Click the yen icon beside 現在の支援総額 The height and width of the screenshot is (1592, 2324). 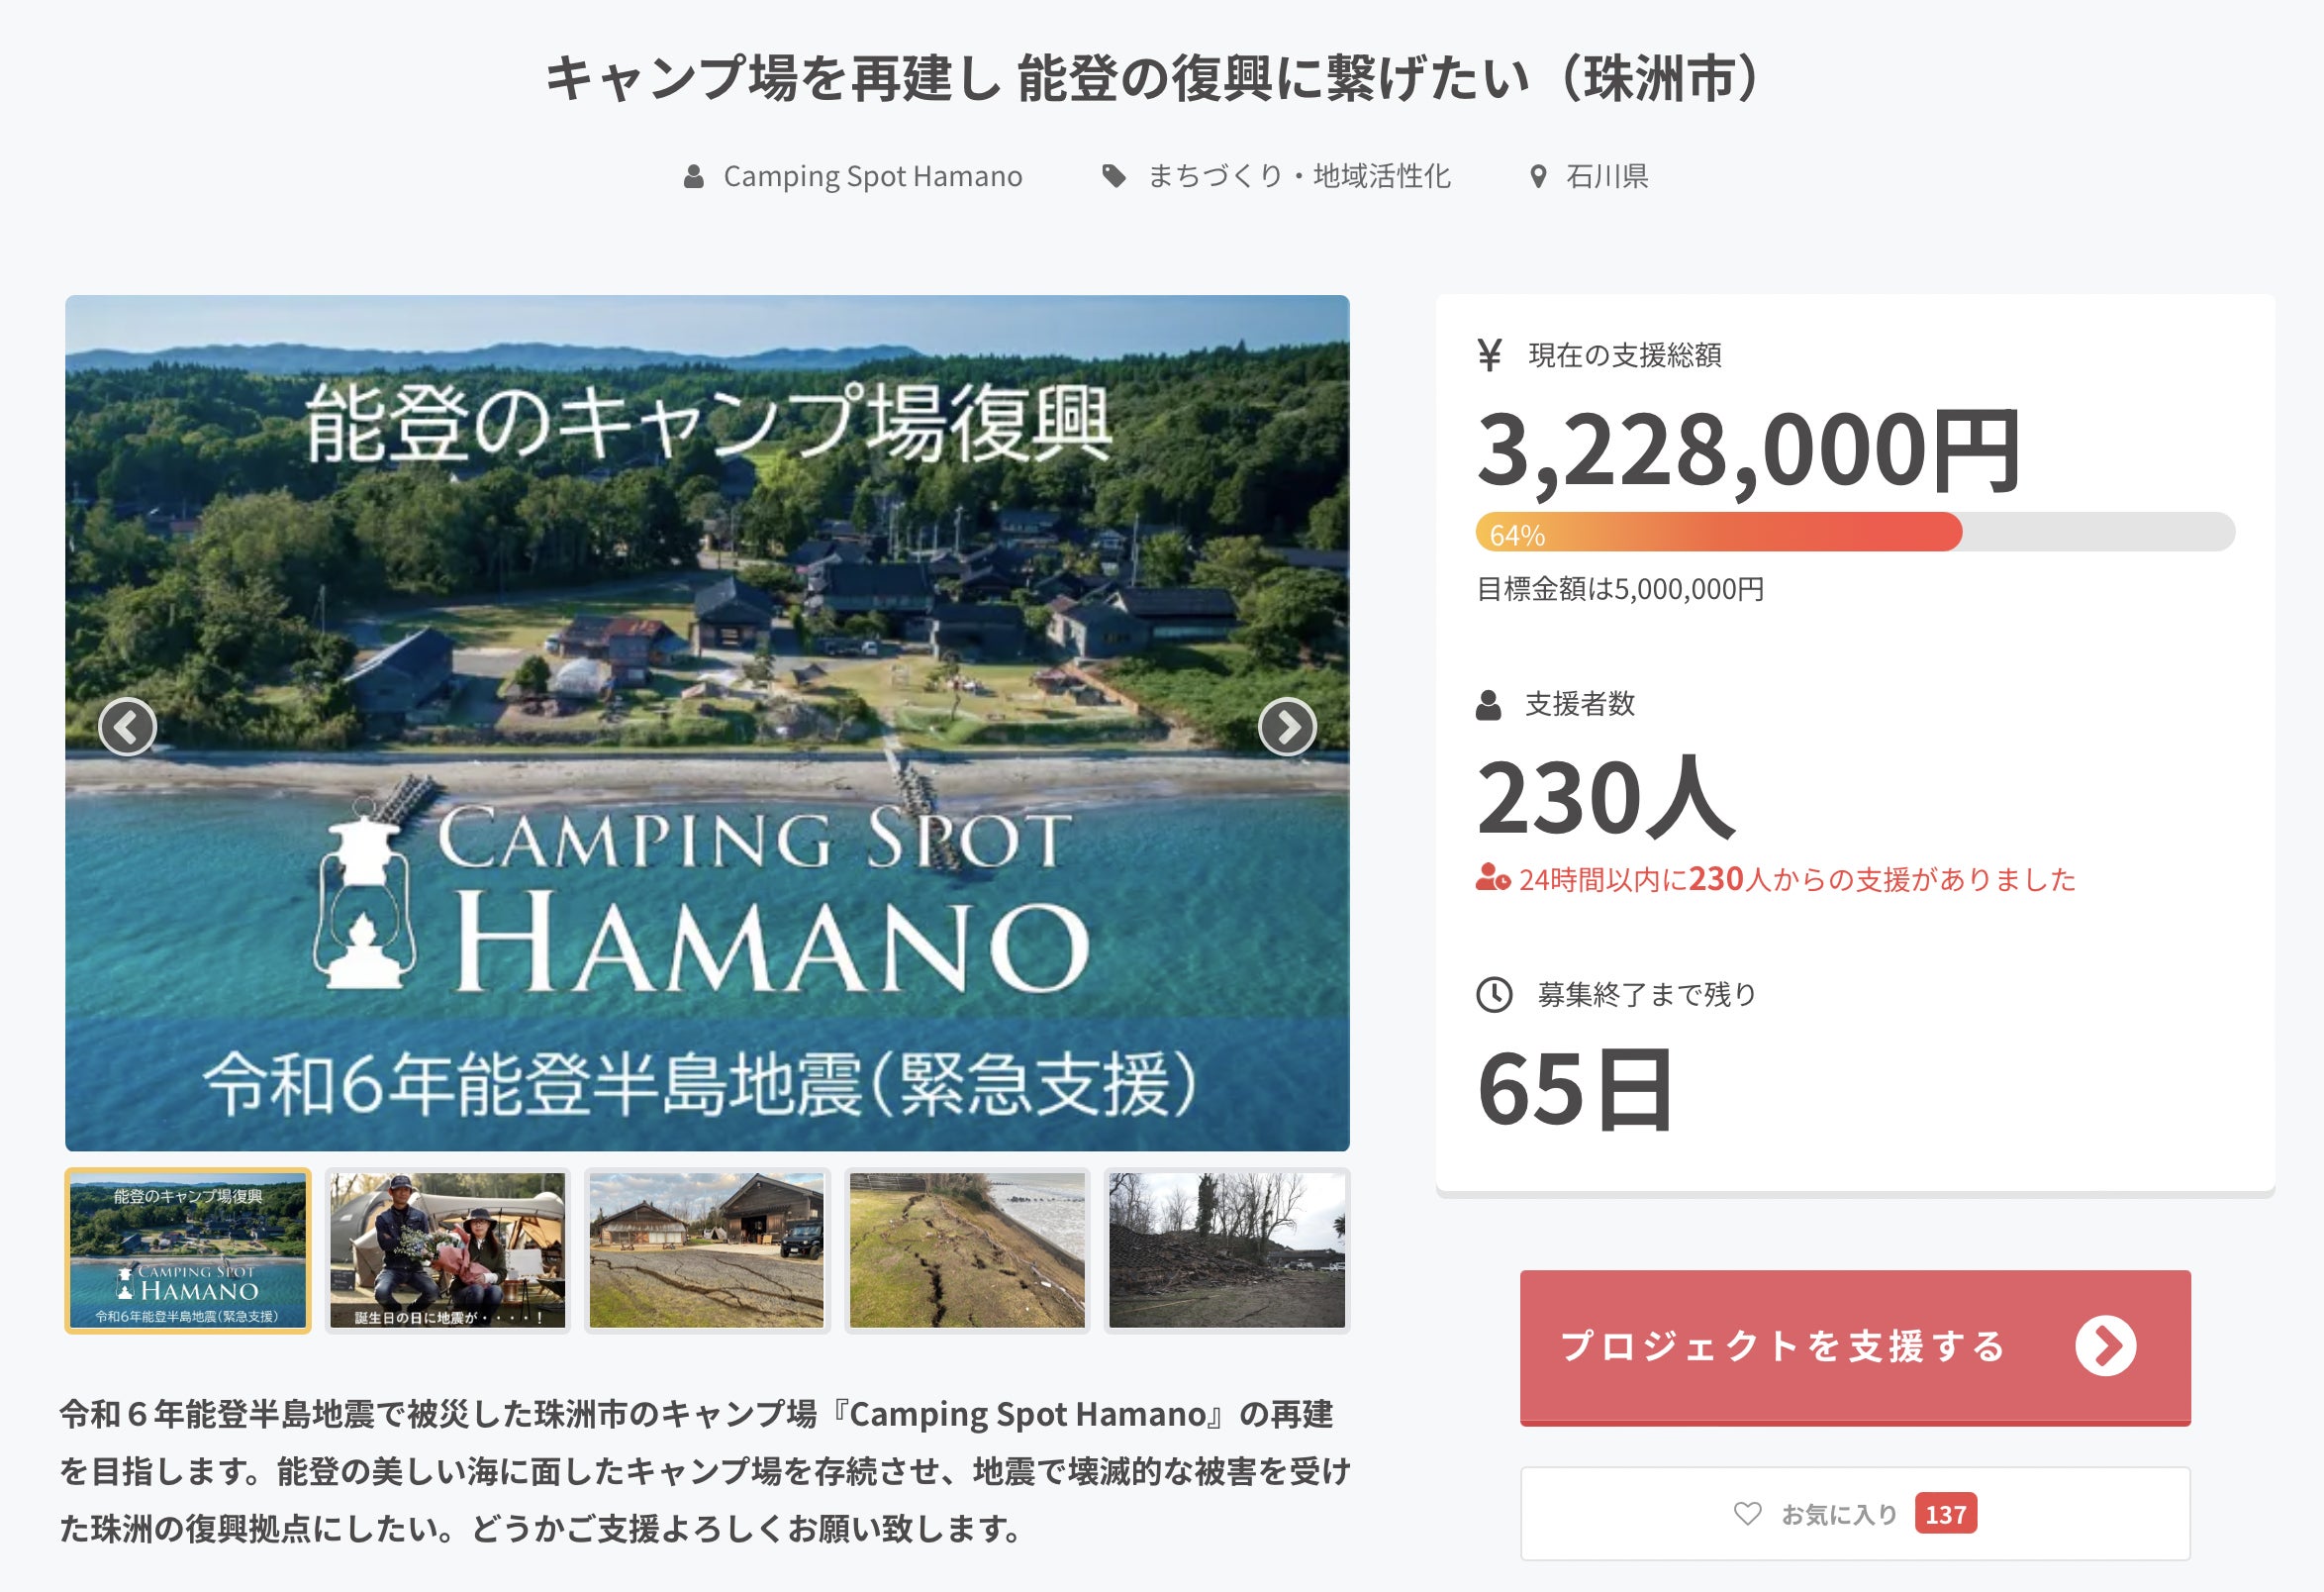pos(1489,355)
